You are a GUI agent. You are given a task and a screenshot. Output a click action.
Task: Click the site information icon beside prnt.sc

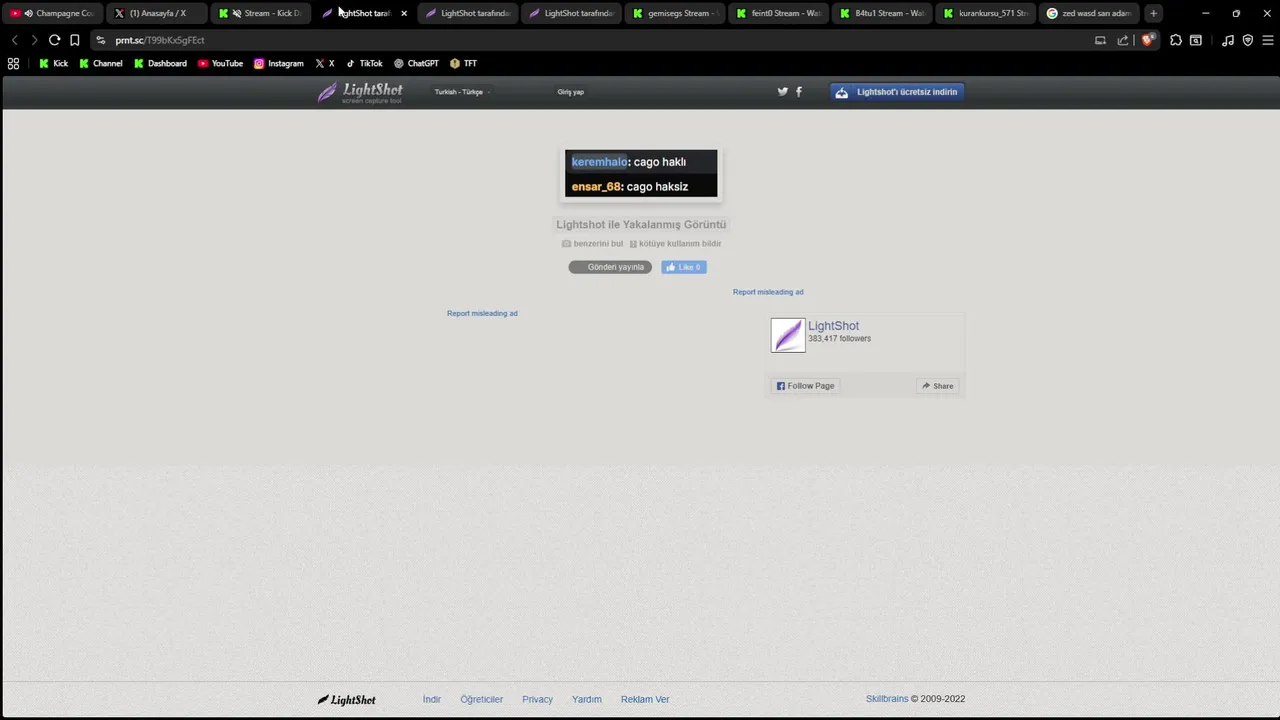tap(100, 40)
